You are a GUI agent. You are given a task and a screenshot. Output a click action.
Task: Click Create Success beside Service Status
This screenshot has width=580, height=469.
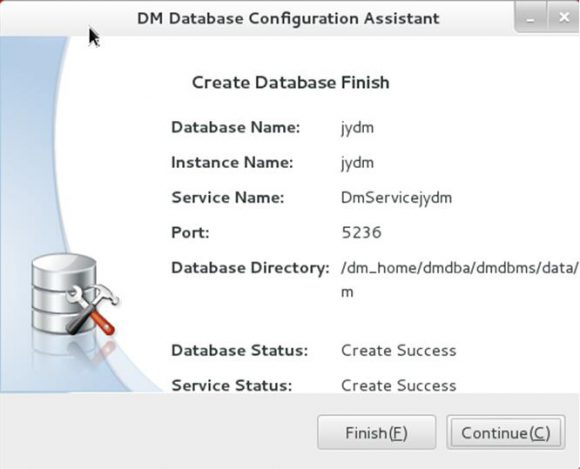[399, 386]
